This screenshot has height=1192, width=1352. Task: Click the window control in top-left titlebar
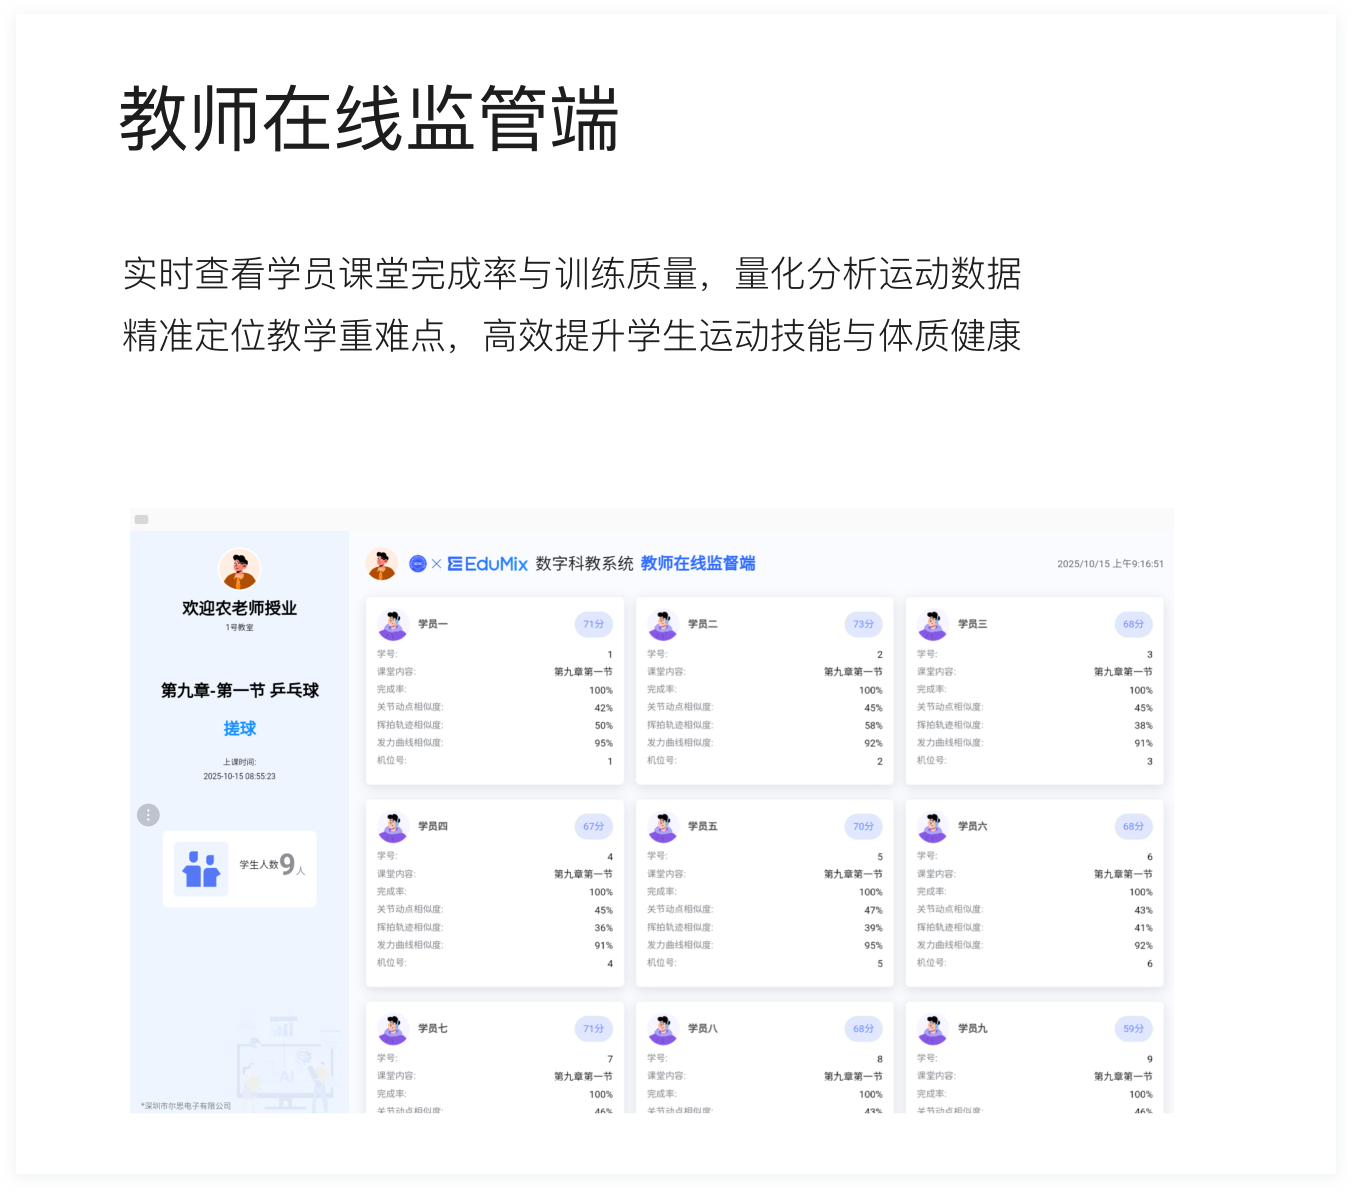[x=141, y=520]
